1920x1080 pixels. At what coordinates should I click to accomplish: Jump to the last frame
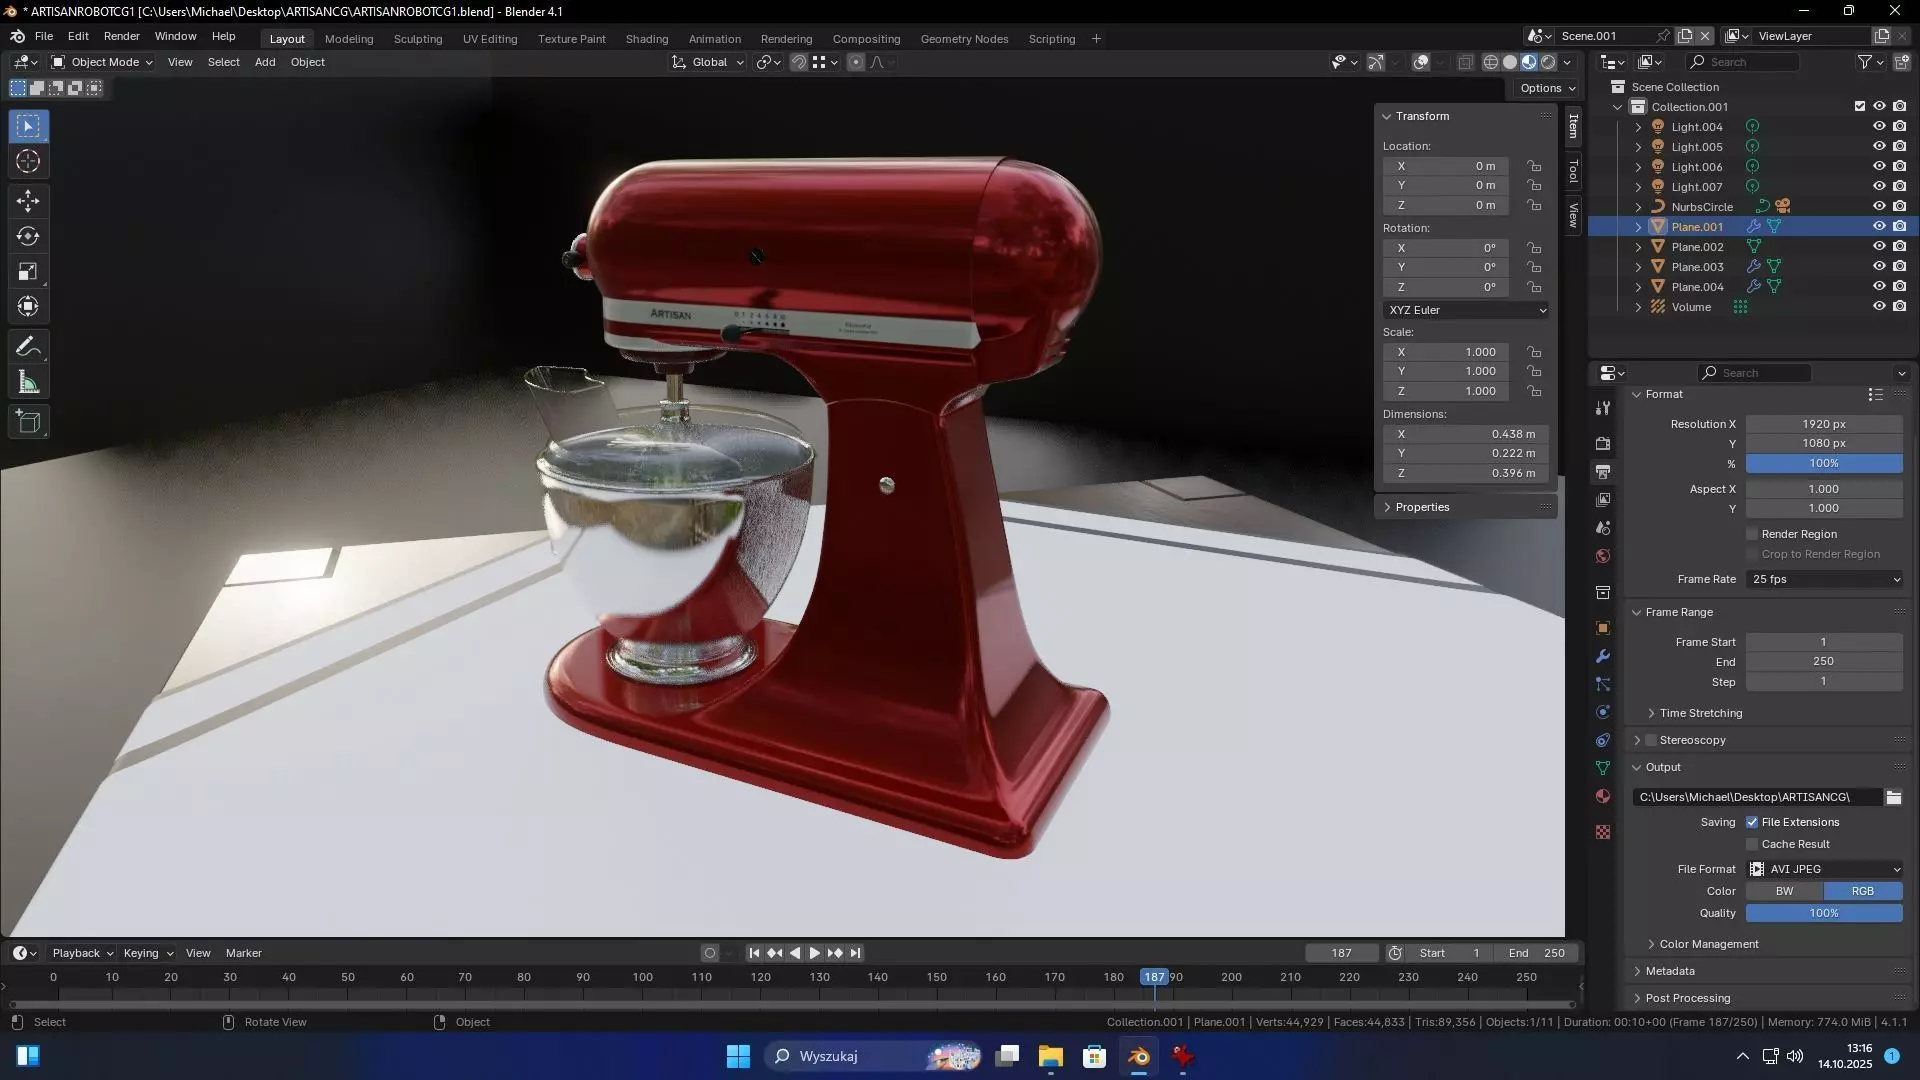[x=856, y=953]
